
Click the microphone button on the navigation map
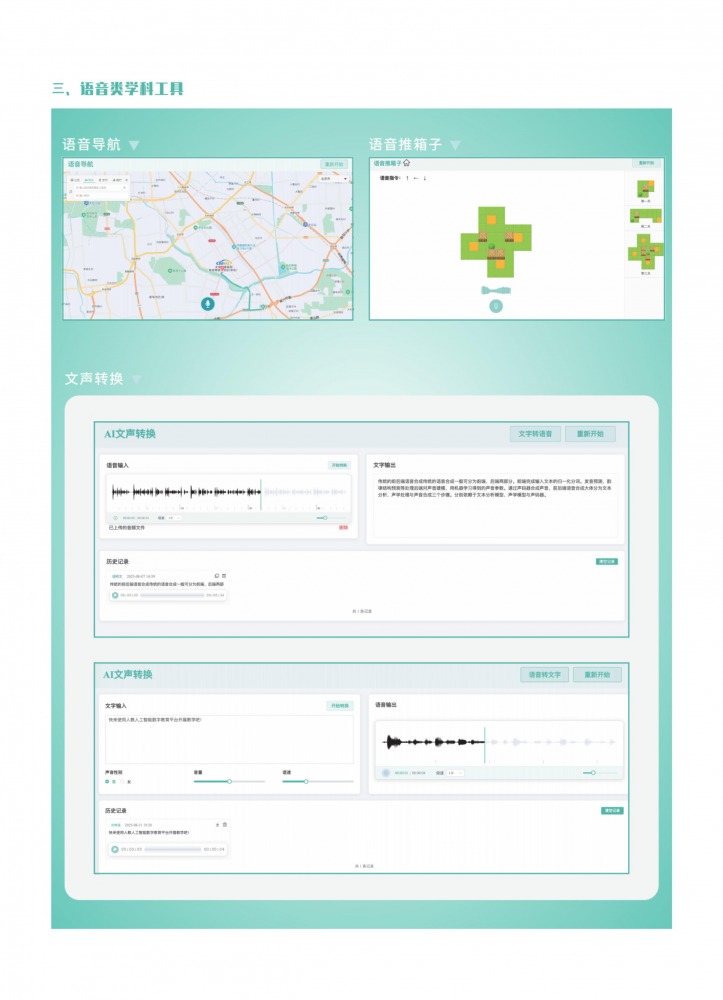(208, 303)
